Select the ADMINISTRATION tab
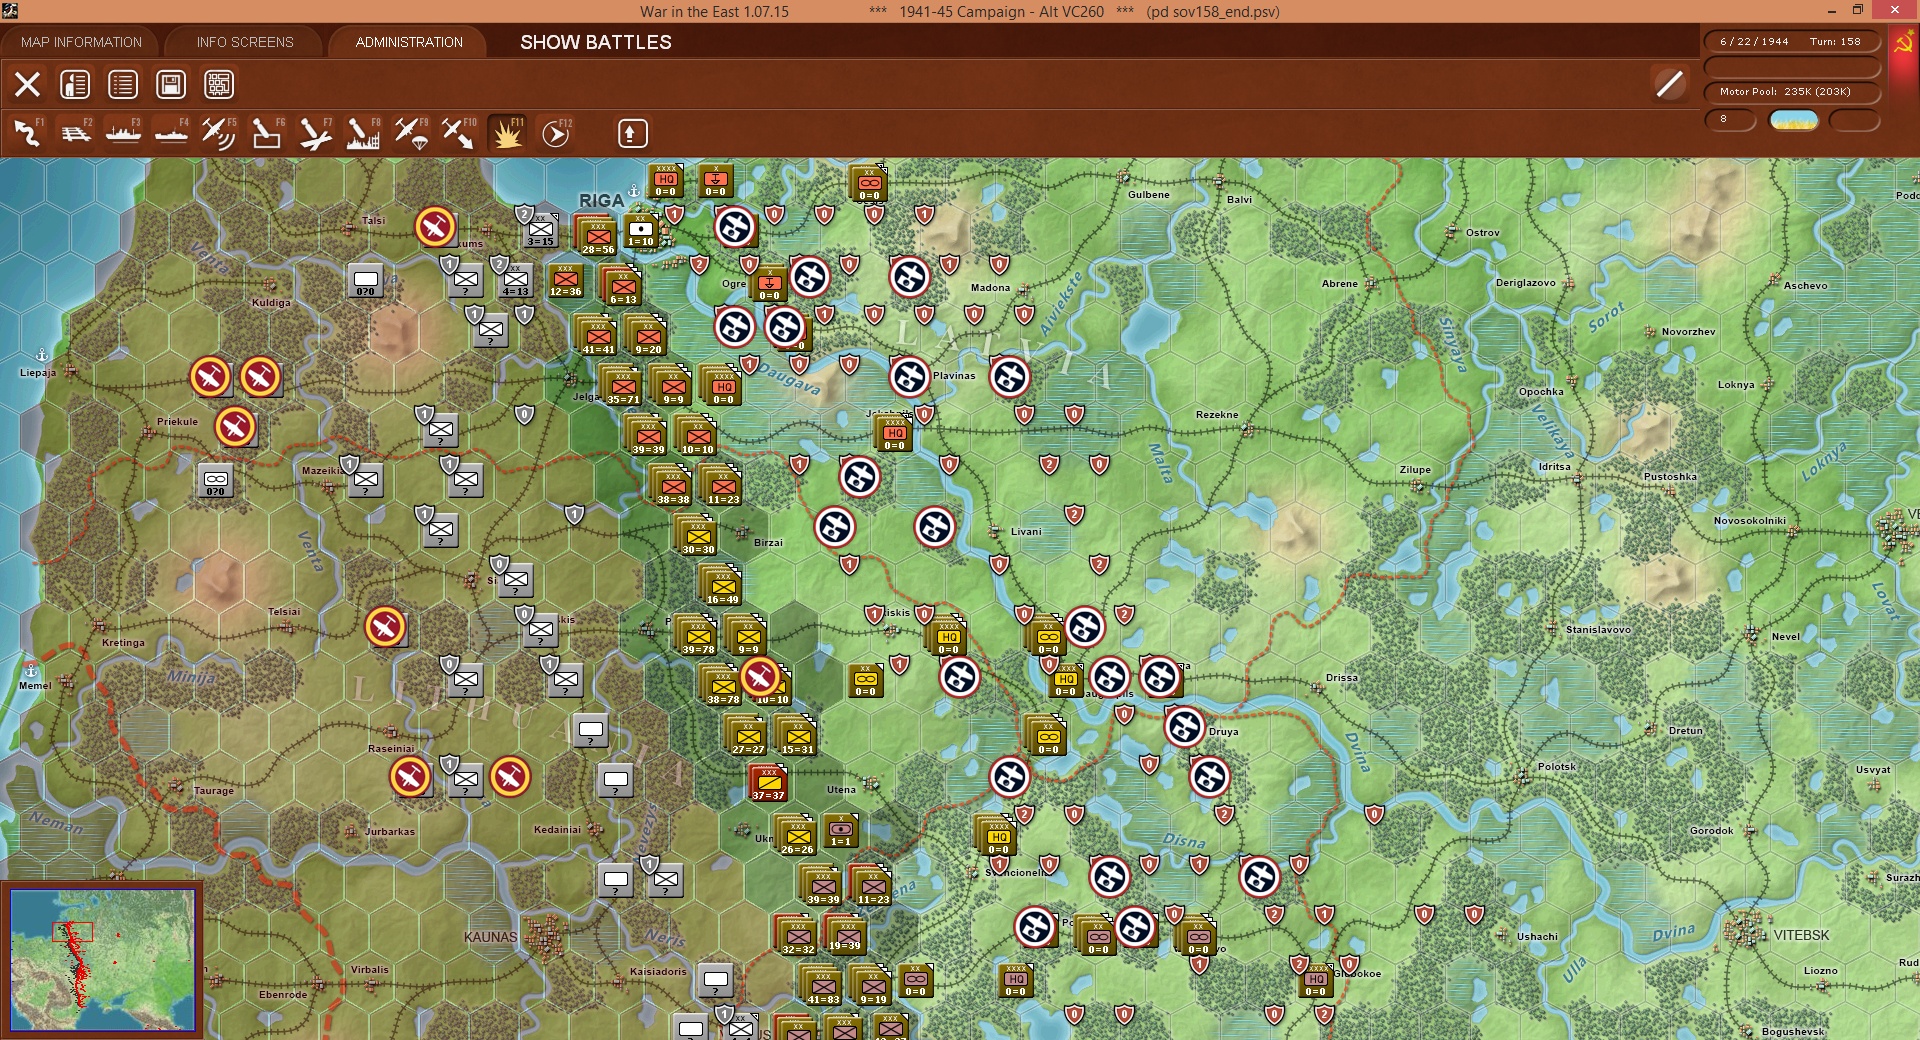 click(409, 42)
